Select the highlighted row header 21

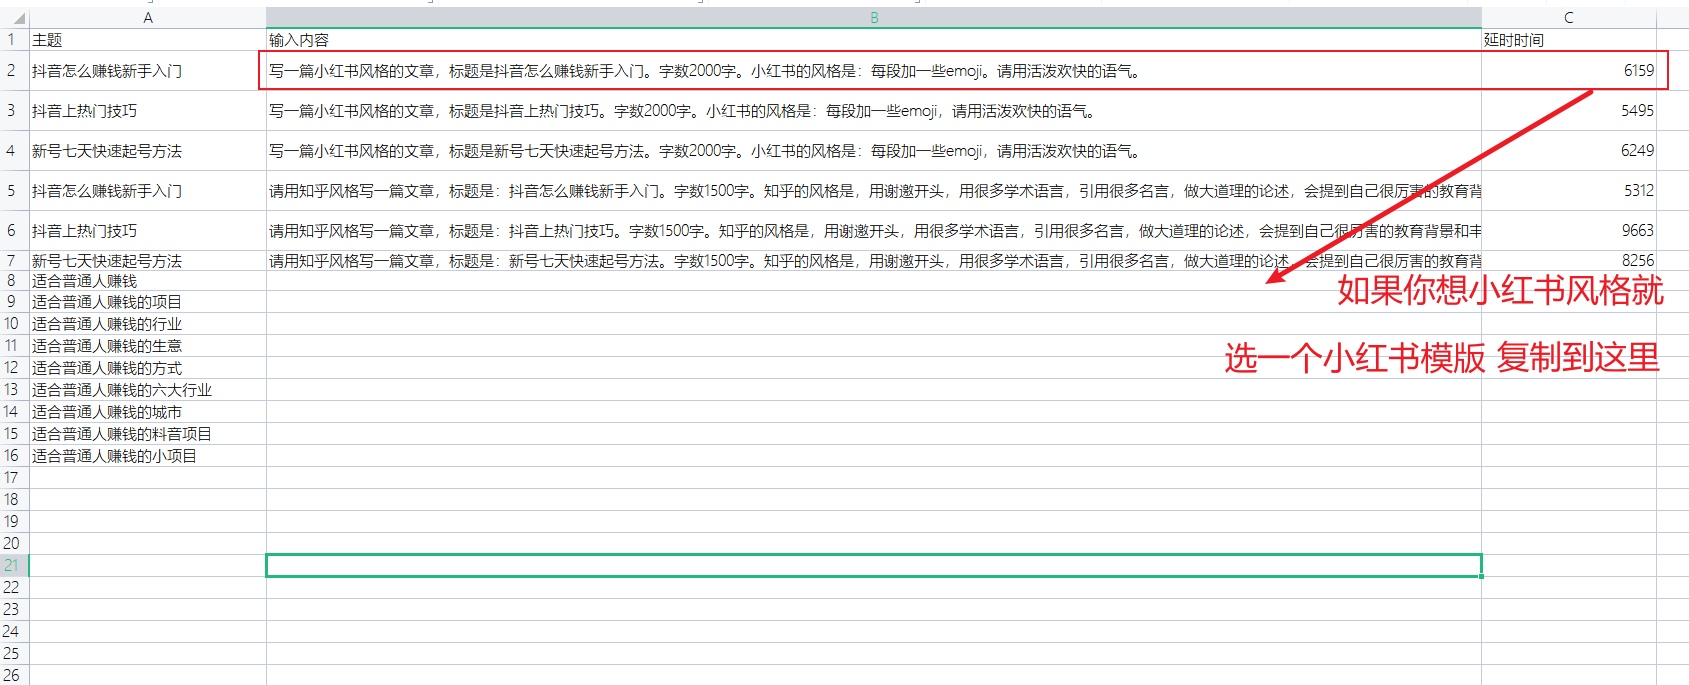pyautogui.click(x=14, y=566)
